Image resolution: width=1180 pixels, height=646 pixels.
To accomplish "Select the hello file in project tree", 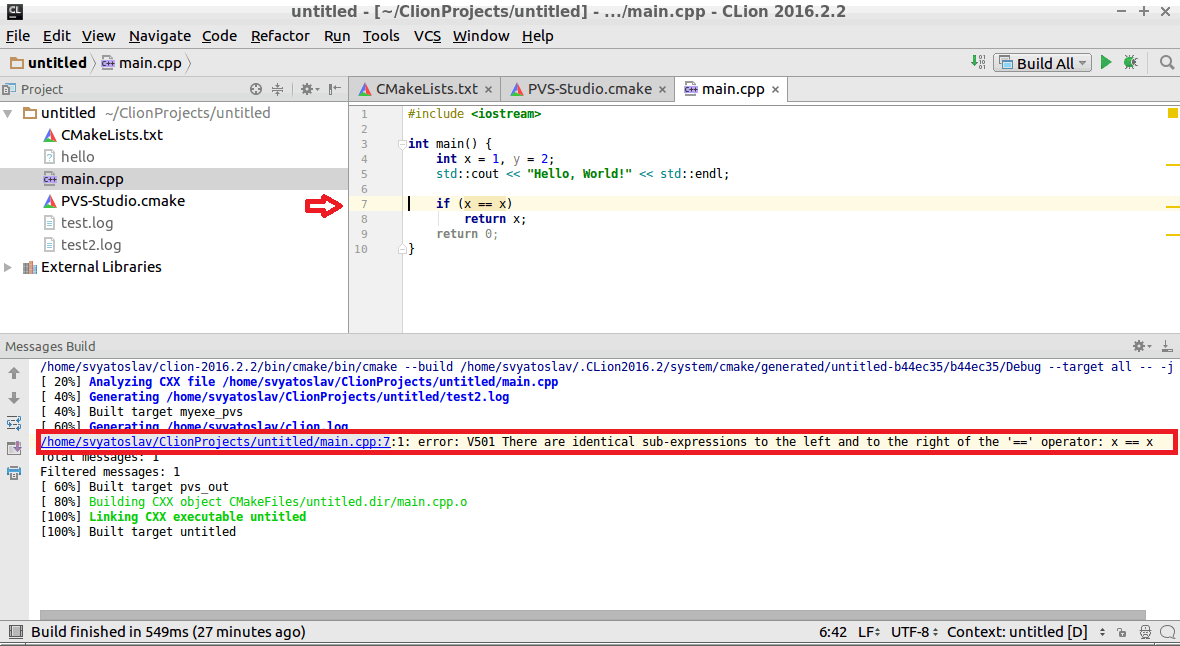I will pos(78,157).
